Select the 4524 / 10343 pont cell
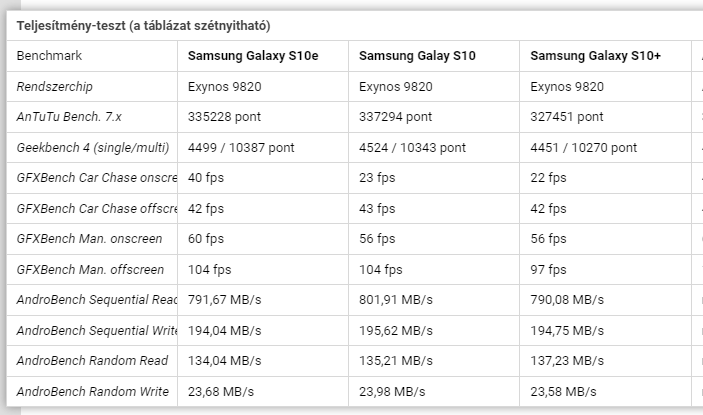Image resolution: width=703 pixels, height=415 pixels. click(412, 147)
